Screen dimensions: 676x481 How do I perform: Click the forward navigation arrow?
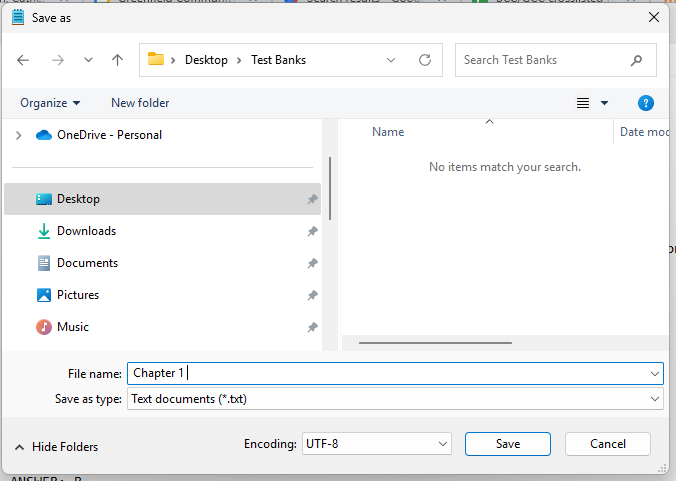[57, 60]
